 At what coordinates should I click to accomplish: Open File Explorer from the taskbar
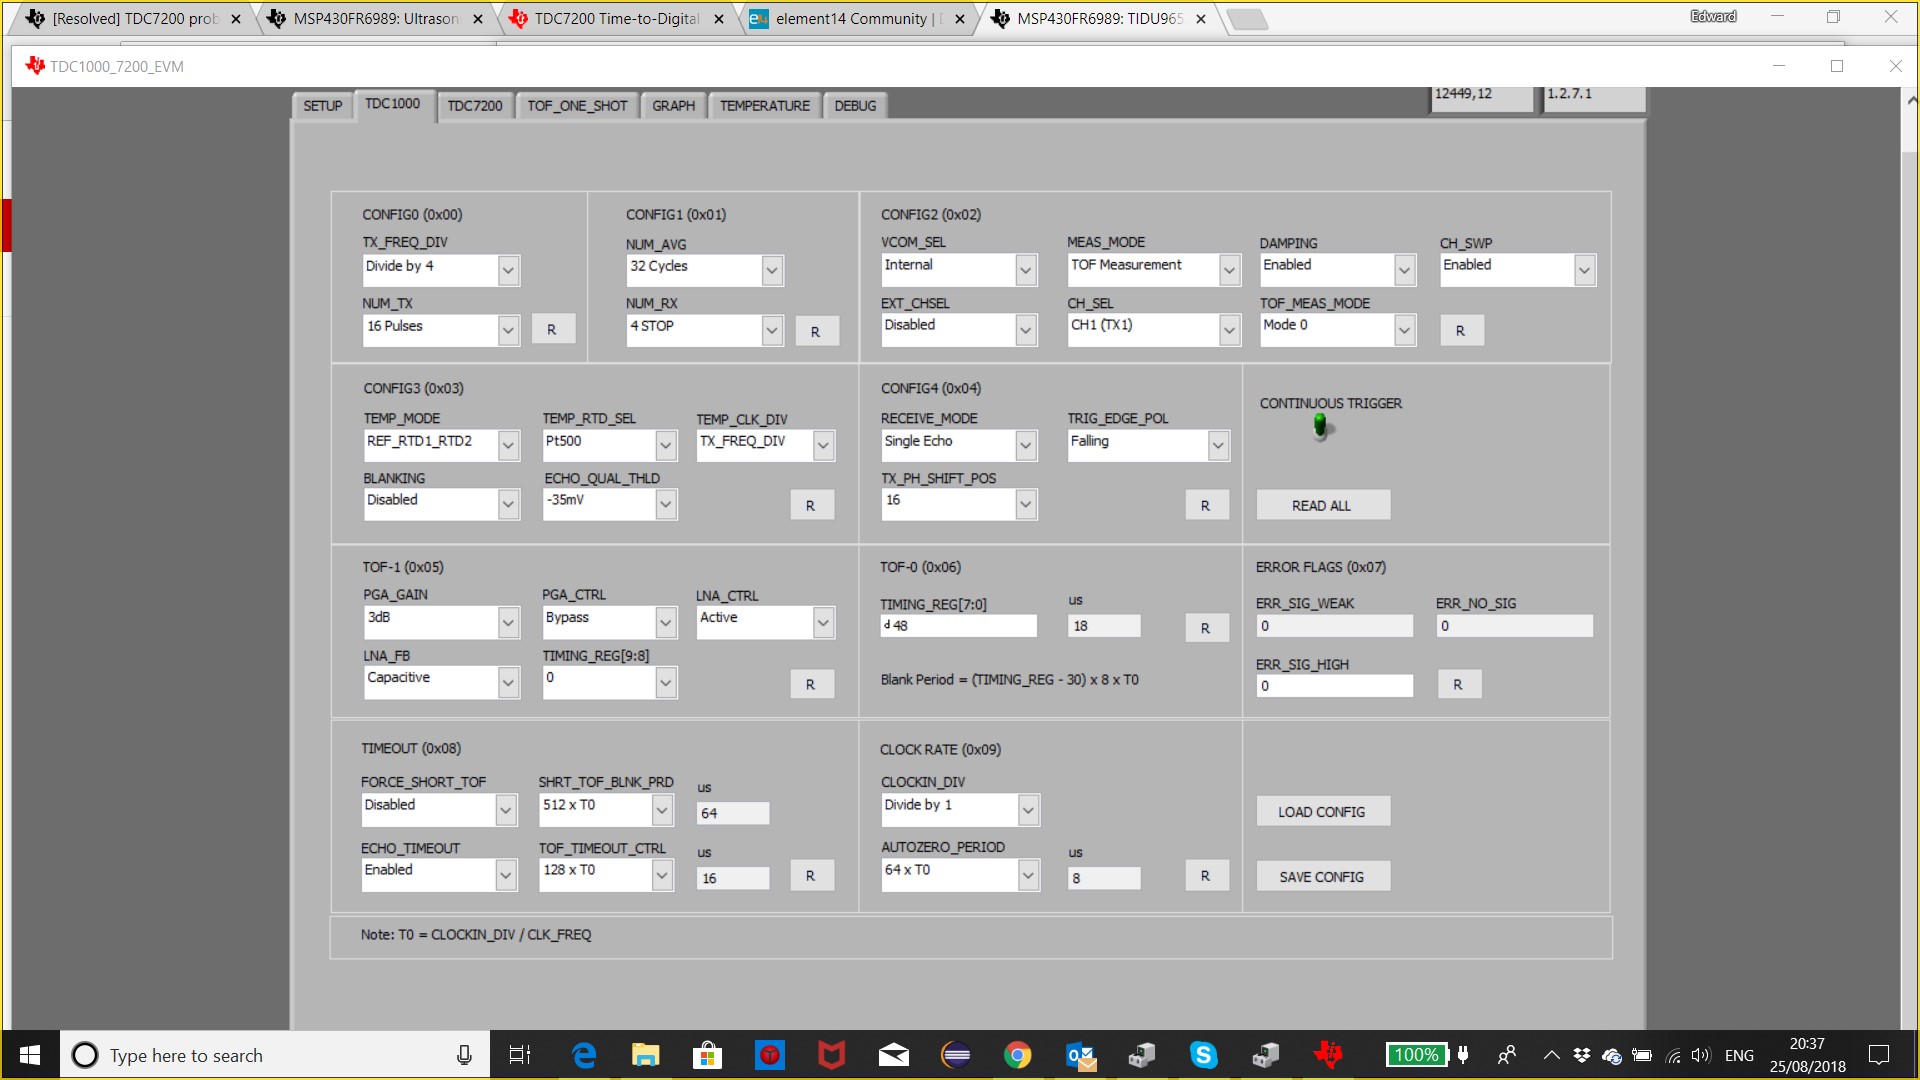click(x=646, y=1055)
